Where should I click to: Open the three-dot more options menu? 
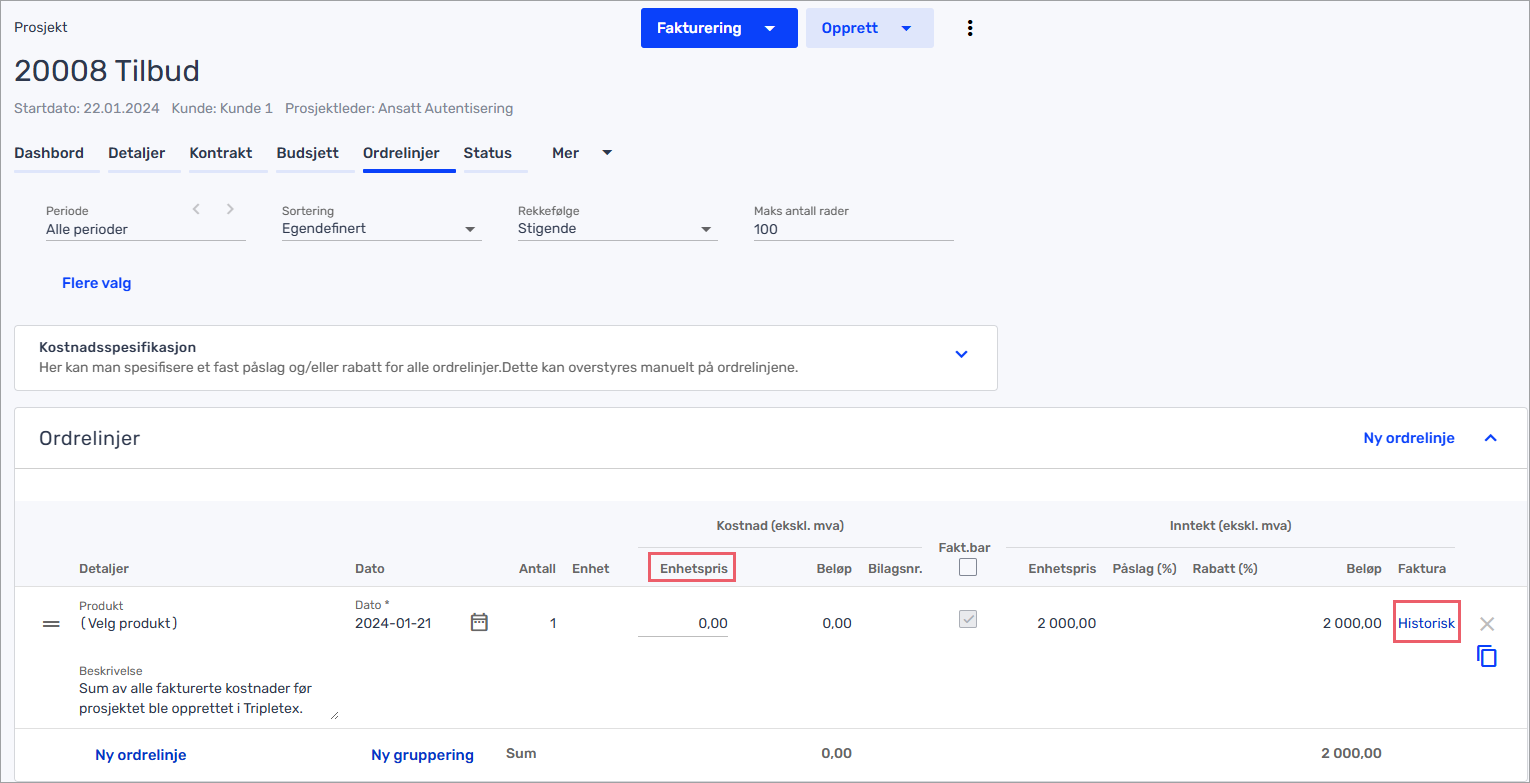[x=969, y=28]
